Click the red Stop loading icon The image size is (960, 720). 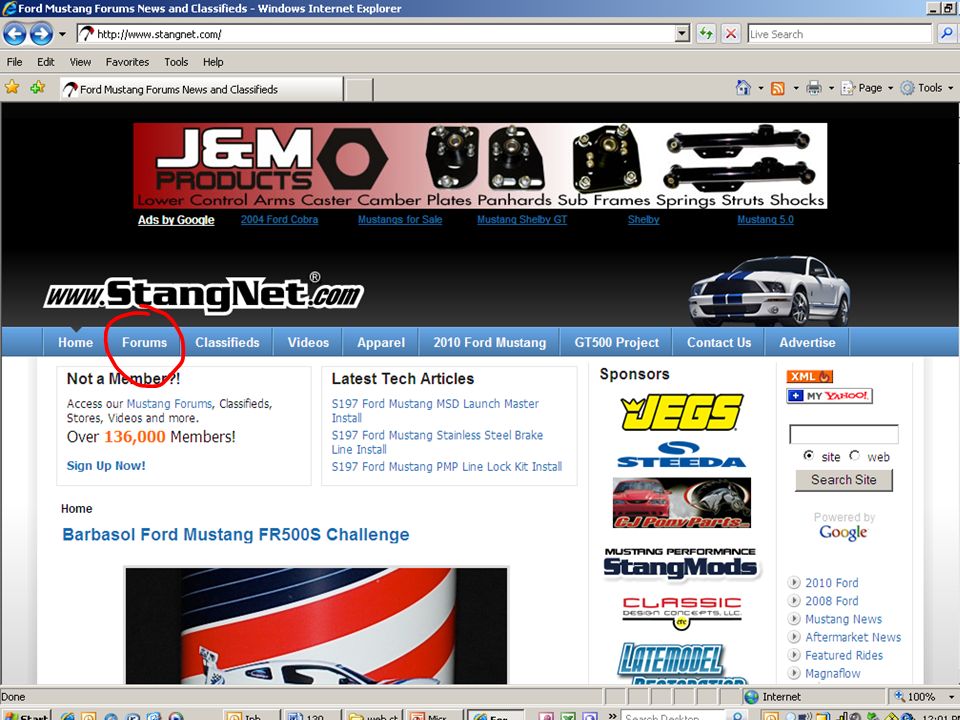(730, 34)
